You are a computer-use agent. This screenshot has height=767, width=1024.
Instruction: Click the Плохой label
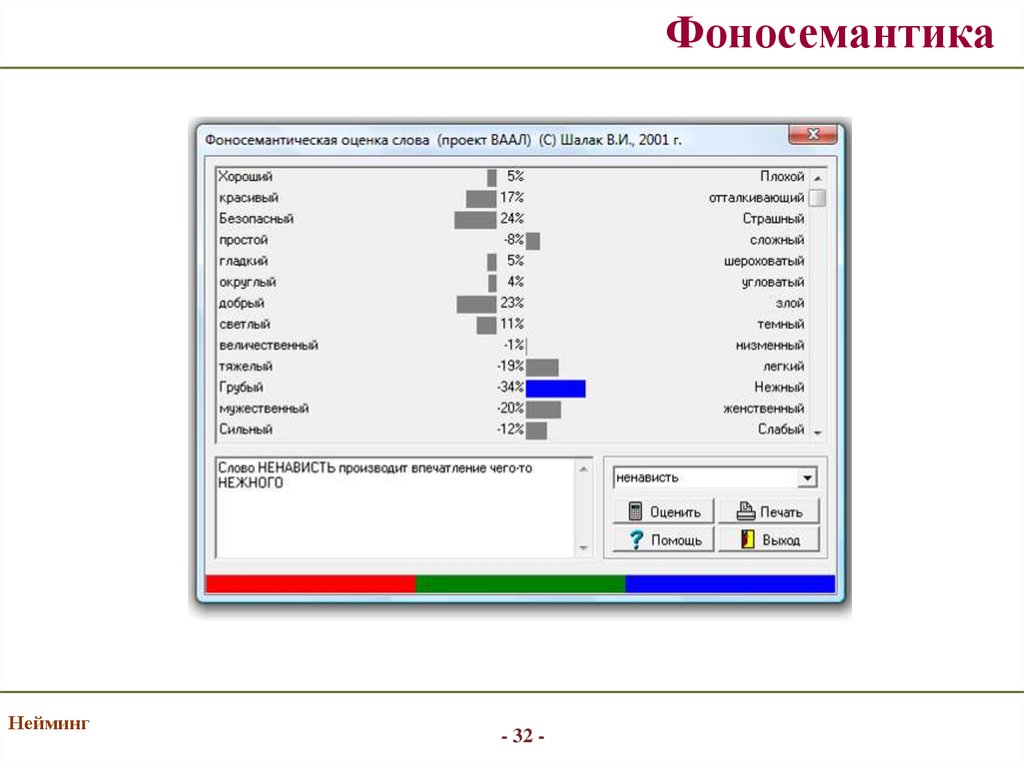(x=782, y=176)
